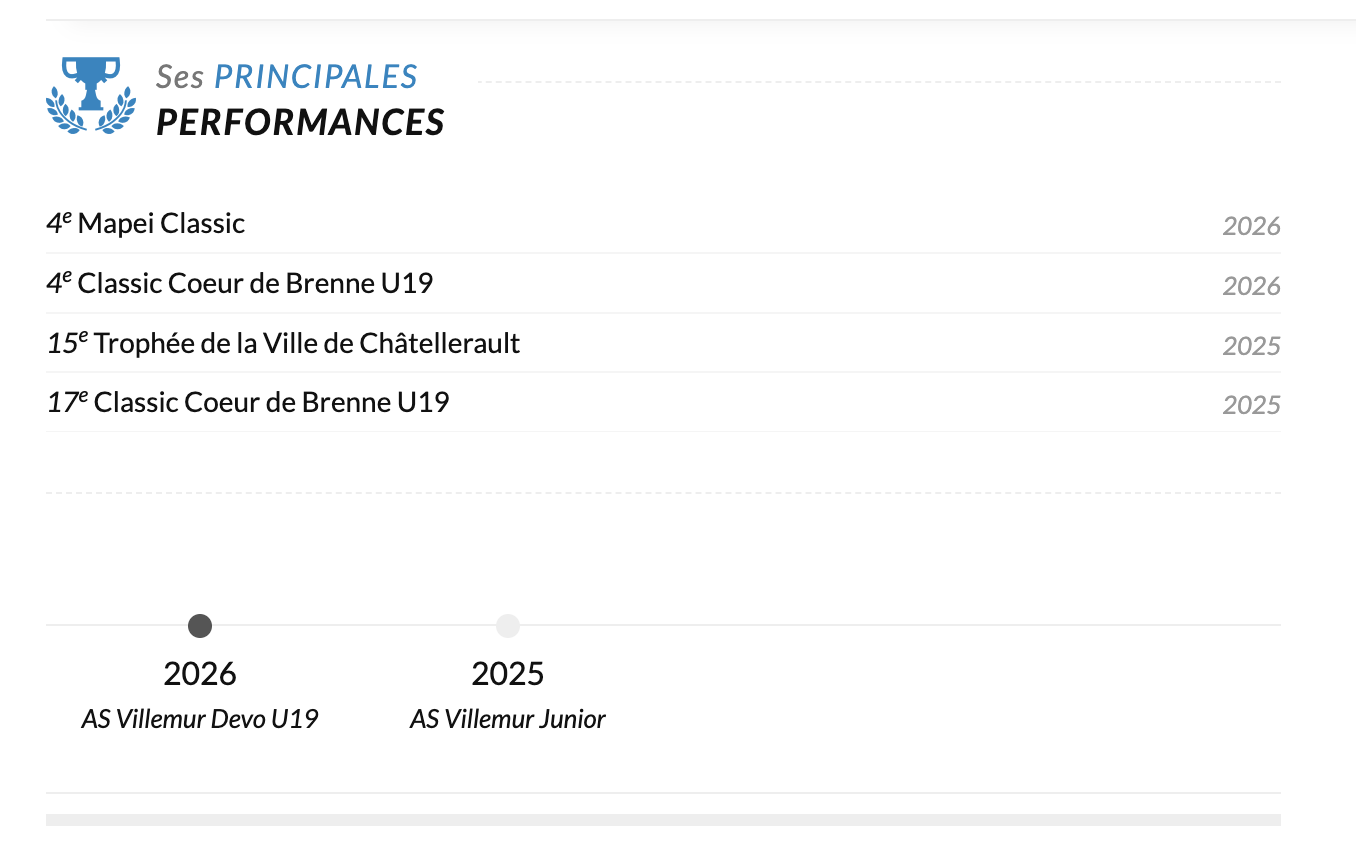Click the 15e rank of Trophée de Châtellerault

pyautogui.click(x=68, y=343)
